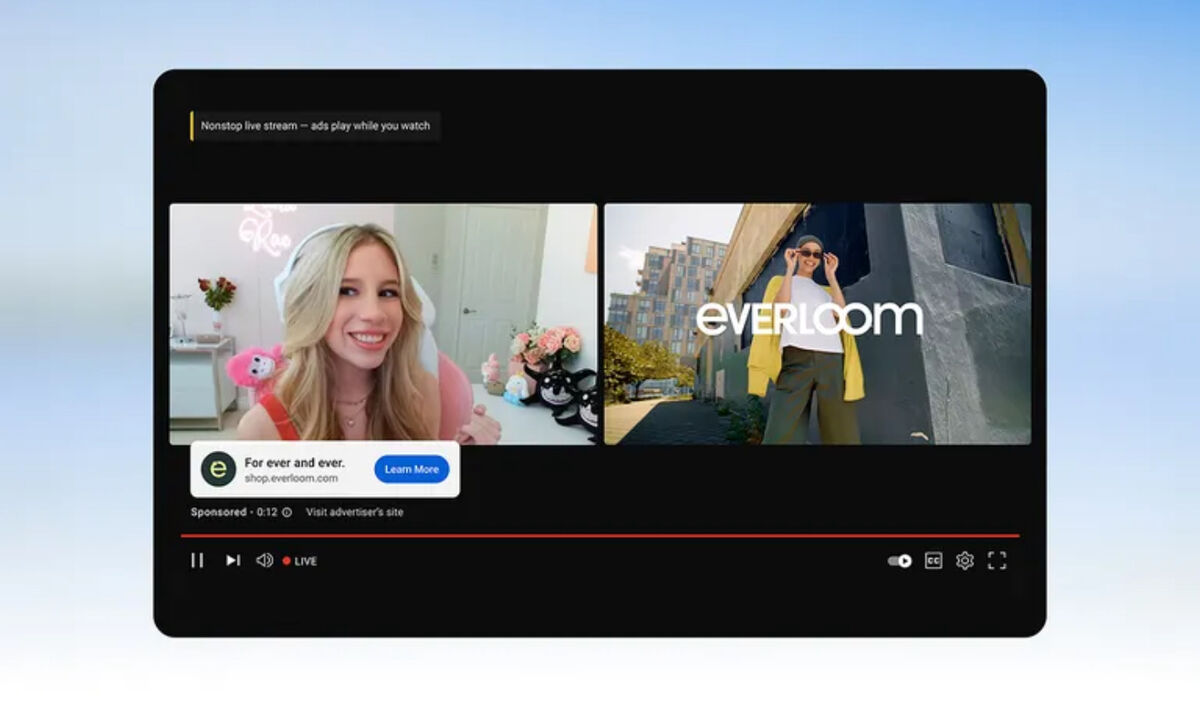Screen dimensions: 1200x717
Task: Pause the live stream playback
Action: point(197,561)
